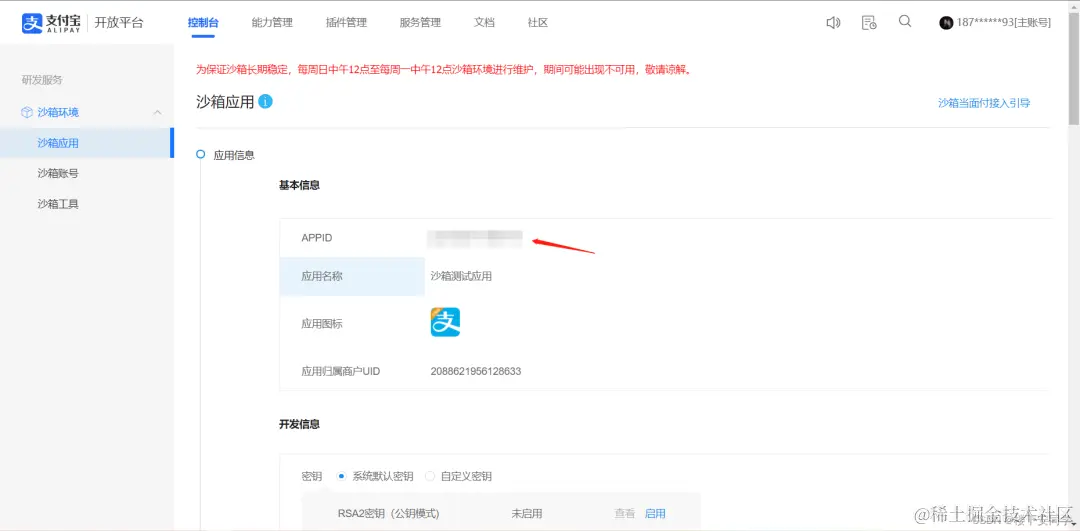Viewport: 1080px width, 531px height.
Task: Click 启用 for RSA2密钥
Action: pyautogui.click(x=655, y=513)
